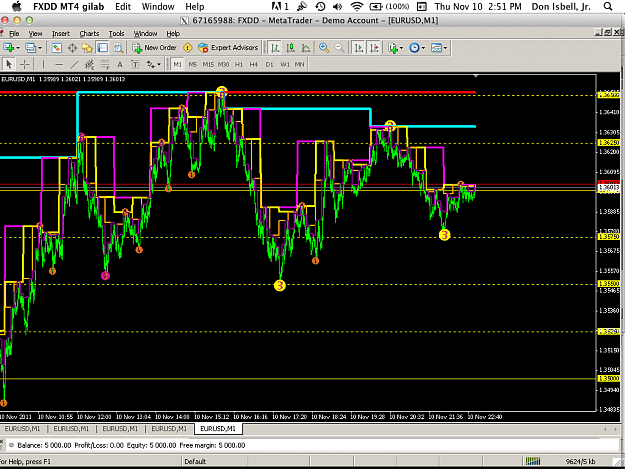625x469 pixels.
Task: Click the large yellow 3 marker near 1.35500
Action: (x=280, y=285)
